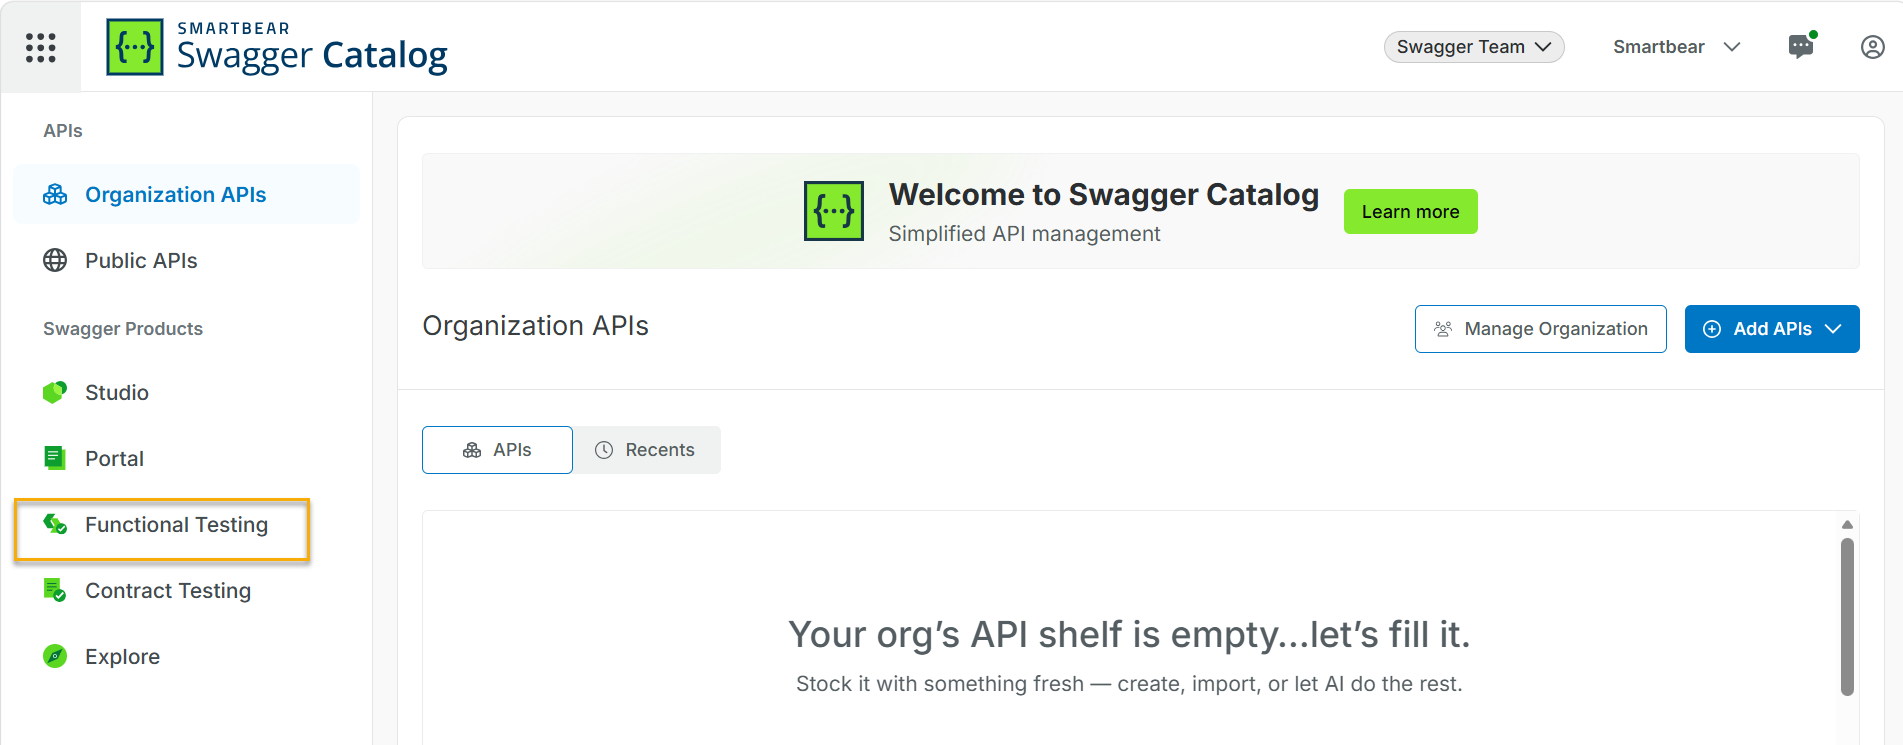Click the "Swagger Products" section label

[123, 329]
